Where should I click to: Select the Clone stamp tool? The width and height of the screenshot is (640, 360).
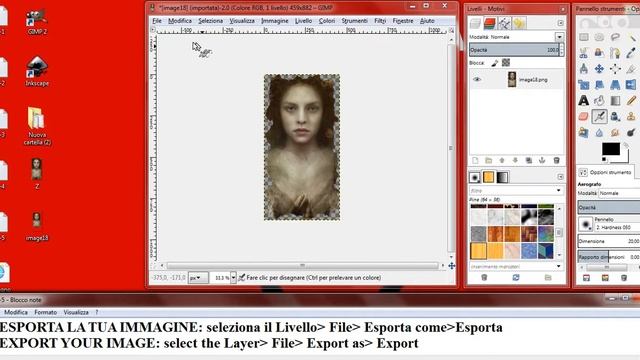(x=631, y=116)
